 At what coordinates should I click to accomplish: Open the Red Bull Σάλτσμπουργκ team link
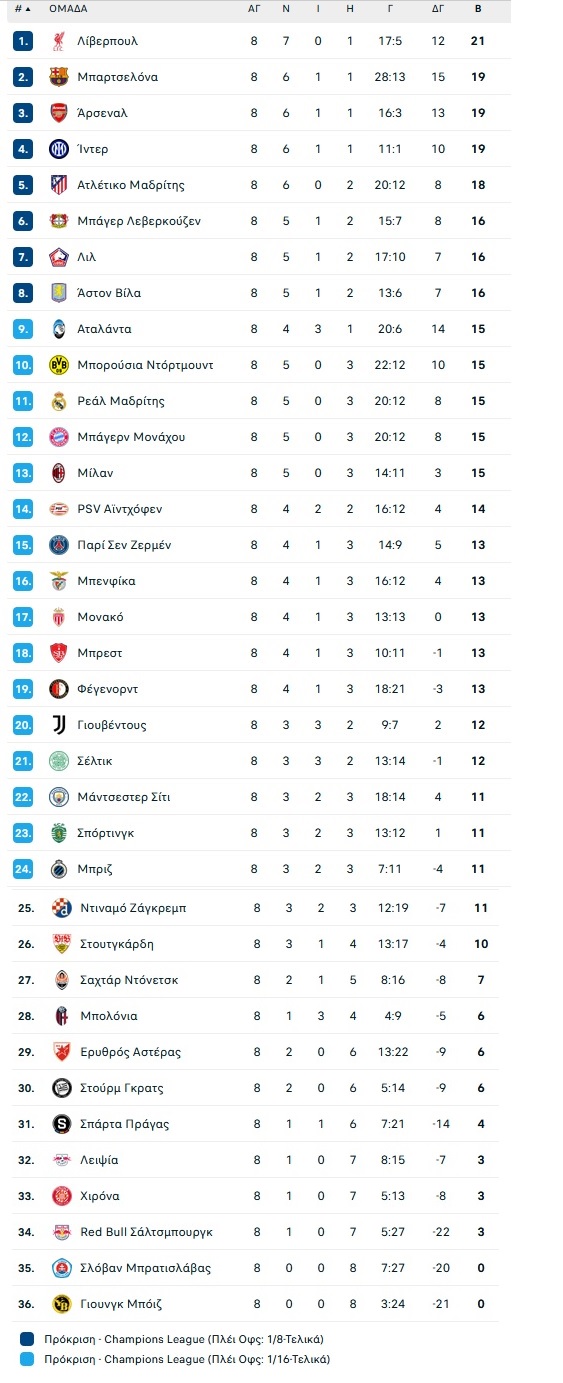point(147,1232)
